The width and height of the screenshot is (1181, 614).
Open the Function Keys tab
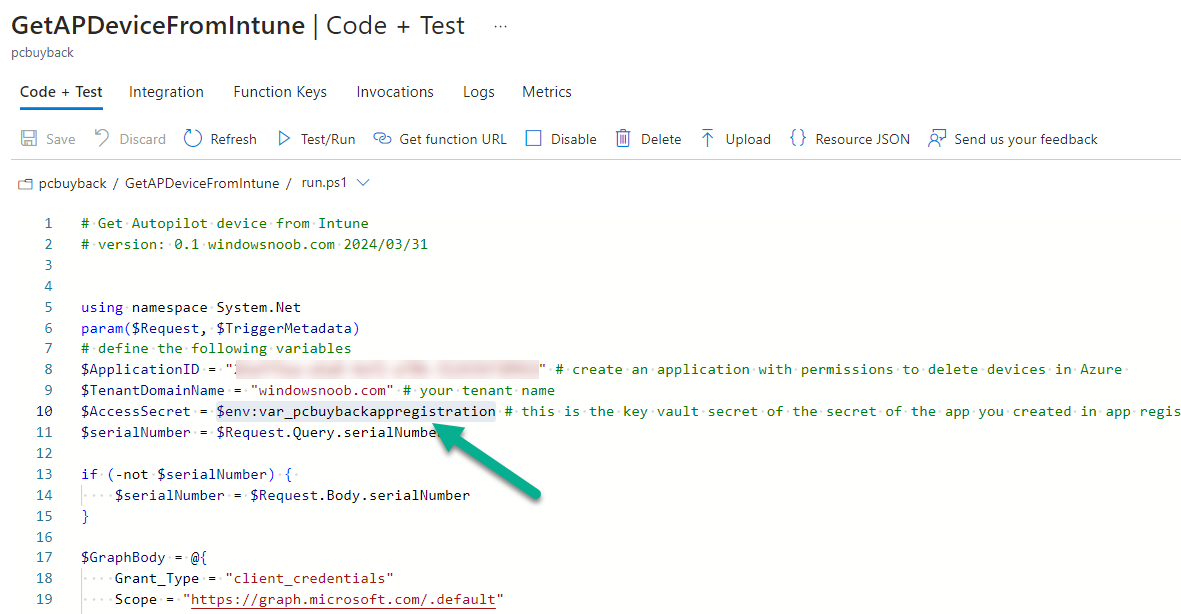(x=280, y=92)
